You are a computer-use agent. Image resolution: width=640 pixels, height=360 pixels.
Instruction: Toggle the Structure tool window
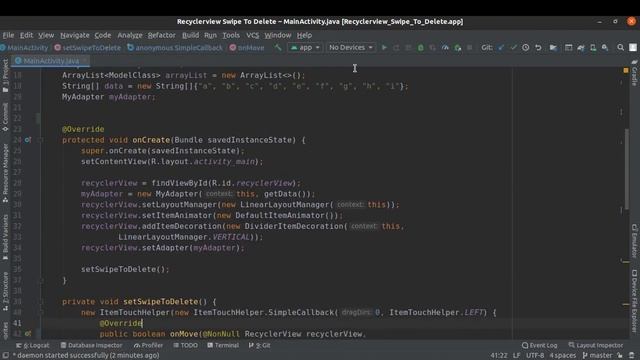click(x=5, y=291)
